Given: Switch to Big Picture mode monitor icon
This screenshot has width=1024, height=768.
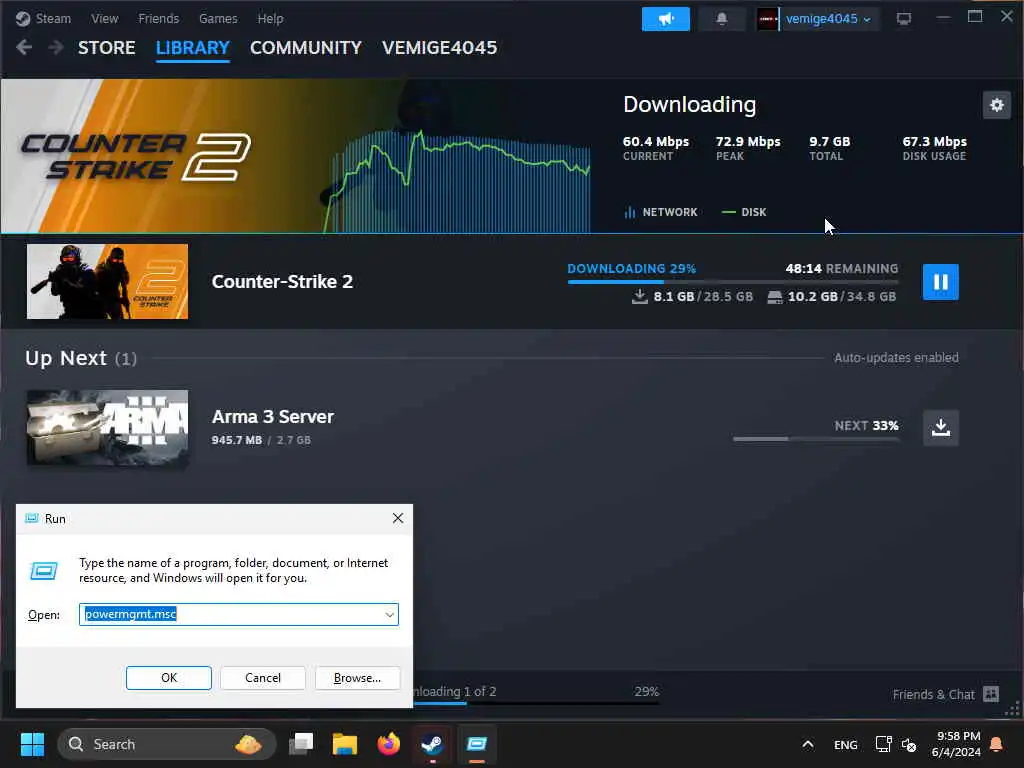Looking at the screenshot, I should 904,19.
